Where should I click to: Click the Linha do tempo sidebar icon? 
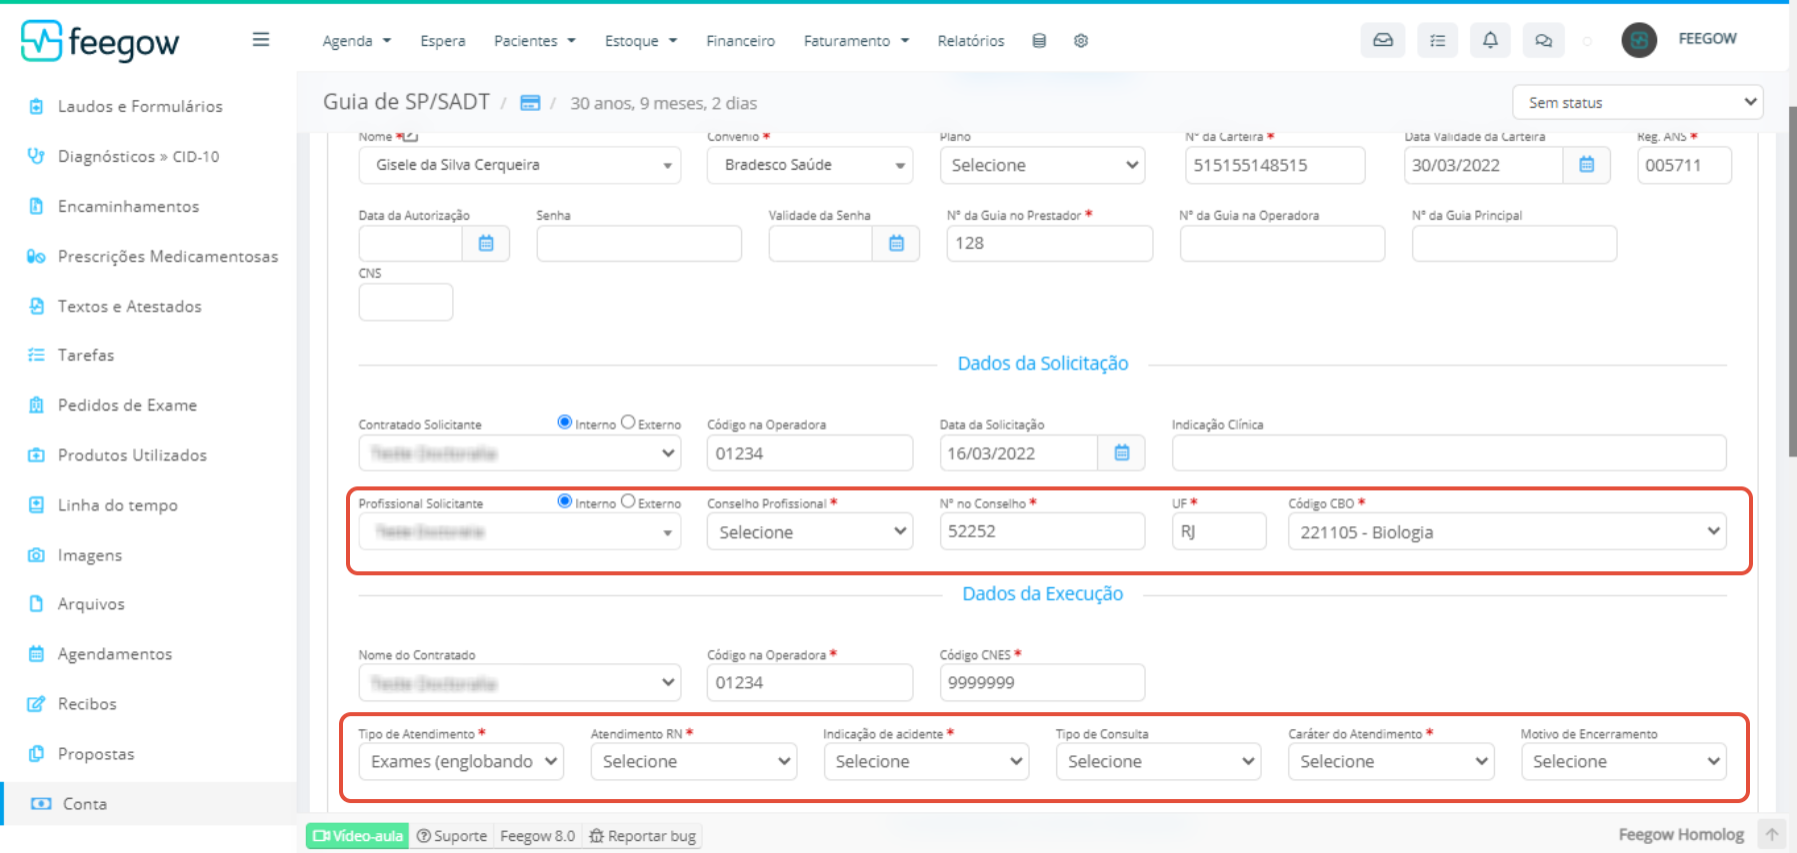(x=36, y=505)
